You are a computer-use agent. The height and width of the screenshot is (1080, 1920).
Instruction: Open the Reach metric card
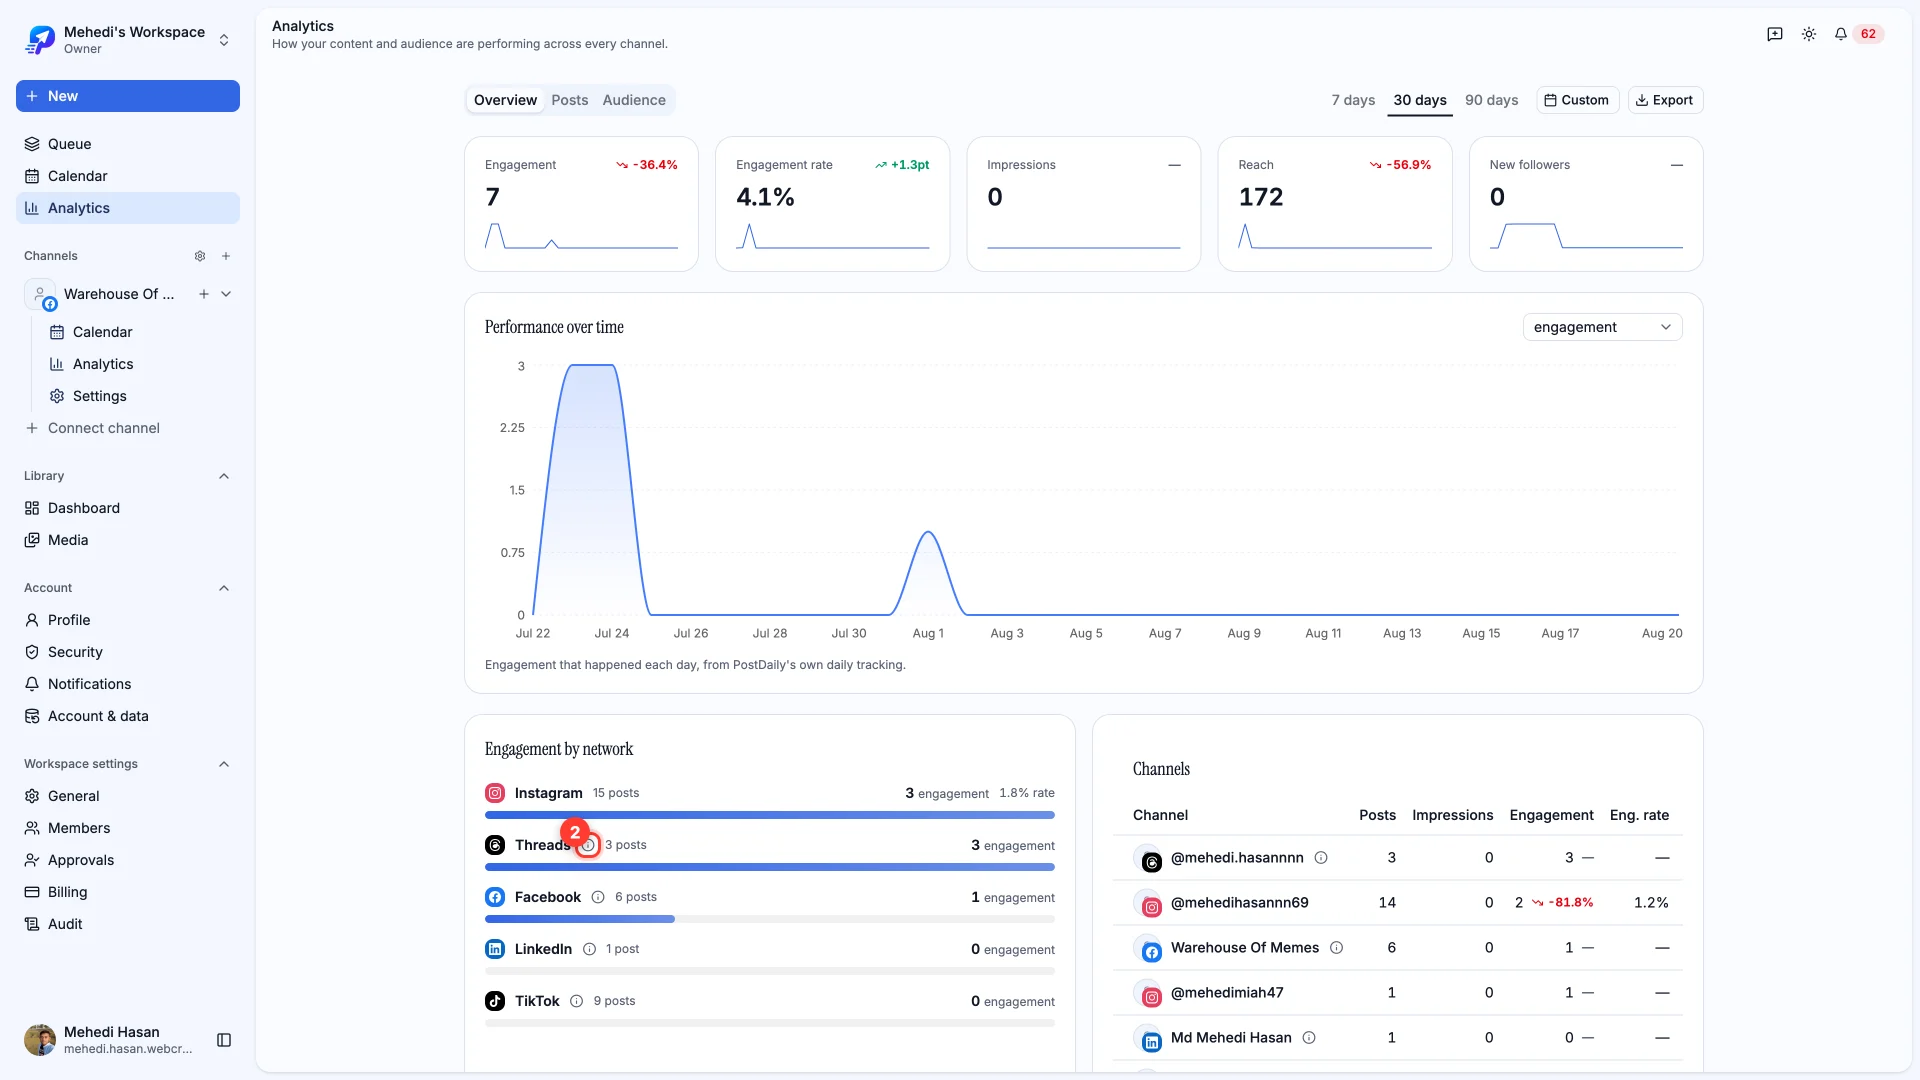coord(1334,204)
